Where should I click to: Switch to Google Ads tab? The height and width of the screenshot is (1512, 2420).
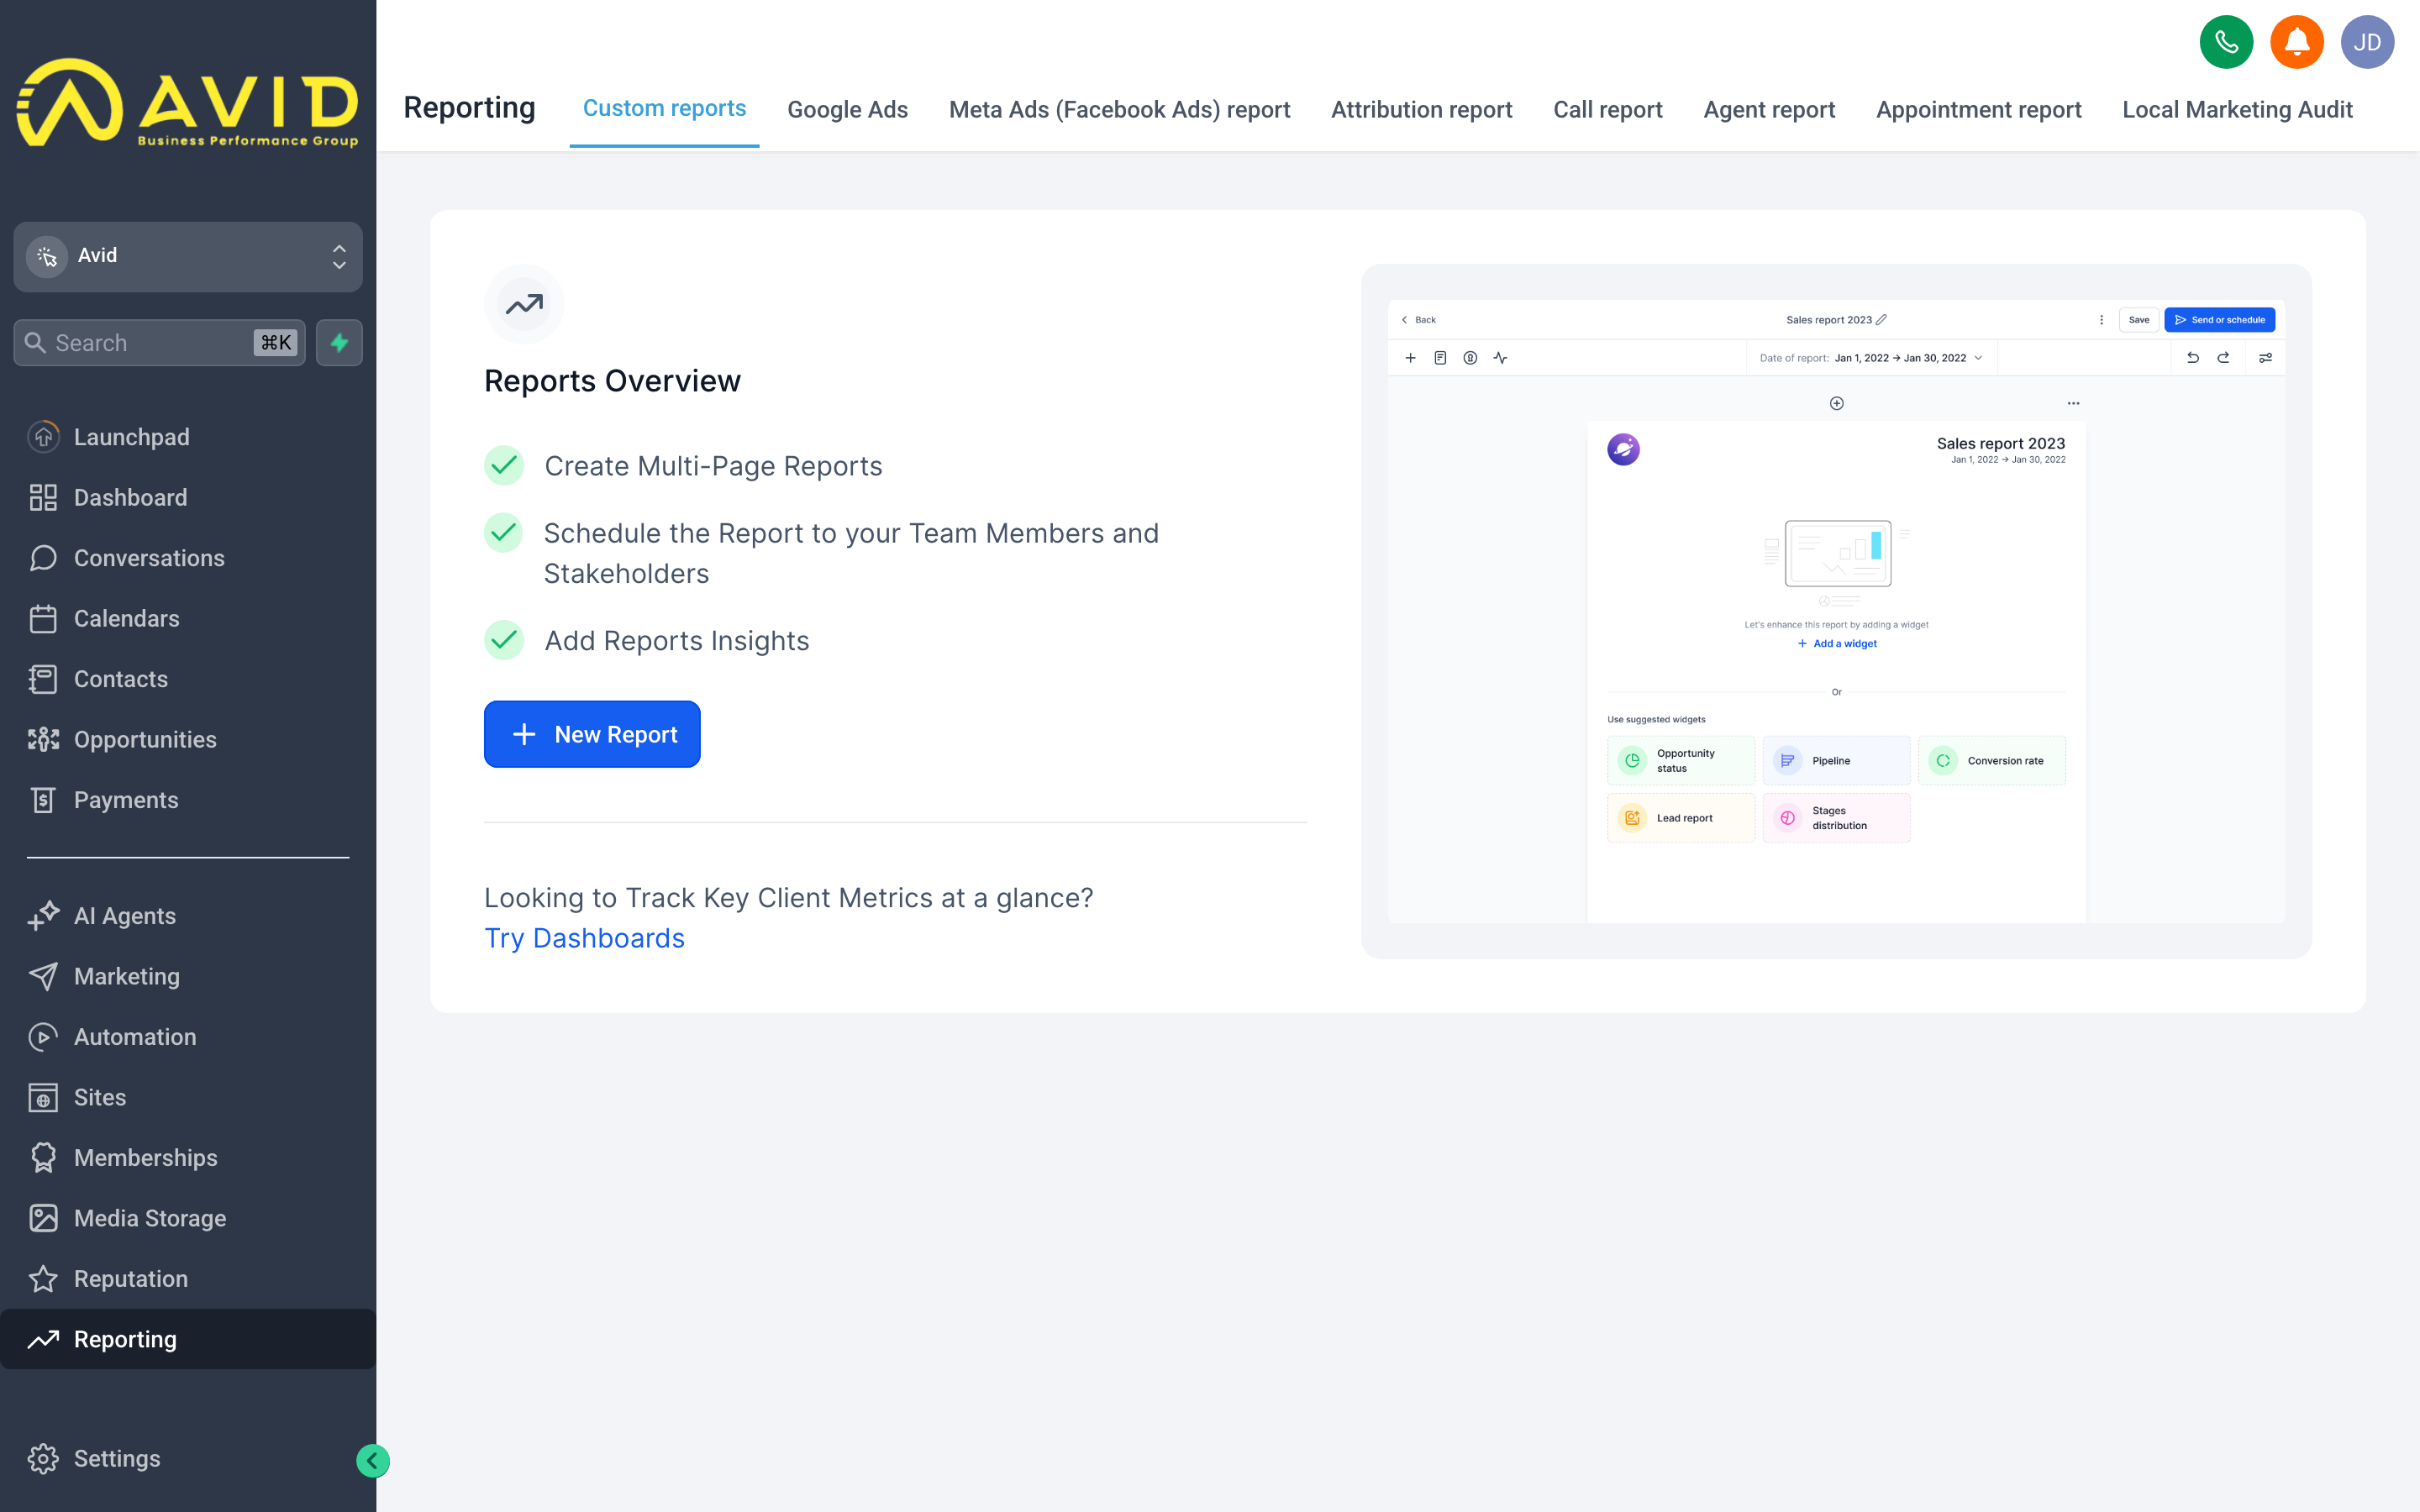pos(847,110)
